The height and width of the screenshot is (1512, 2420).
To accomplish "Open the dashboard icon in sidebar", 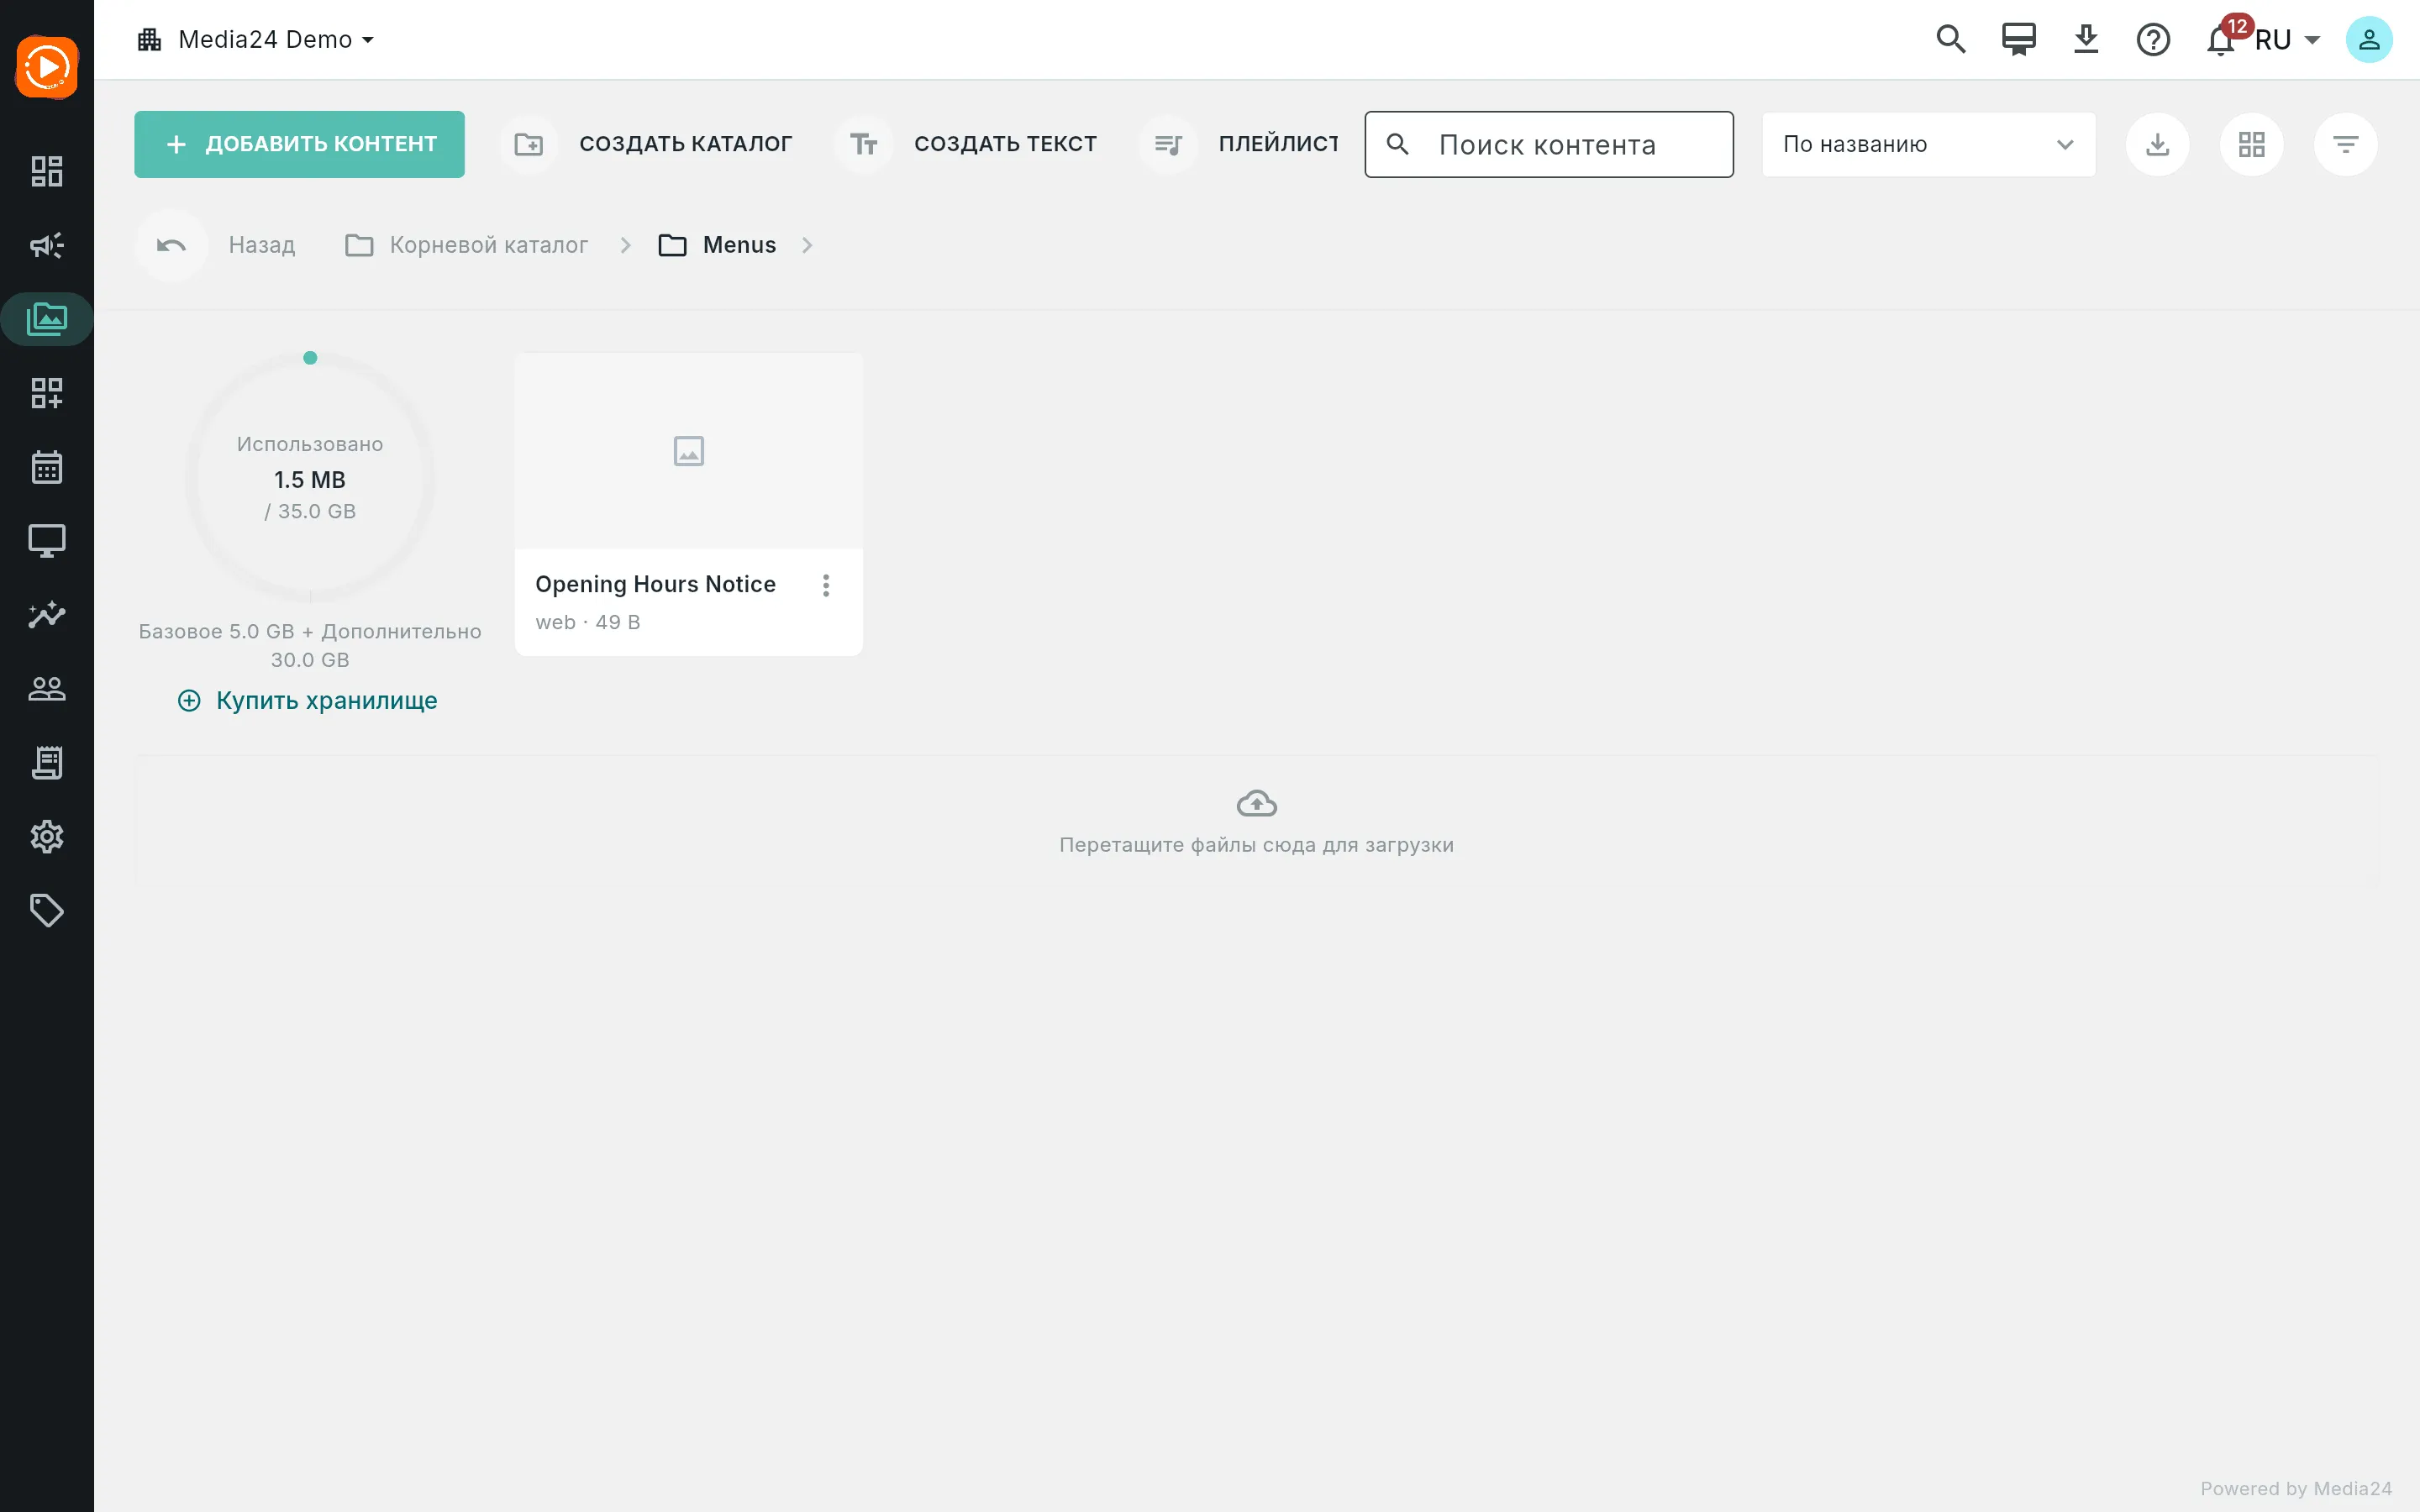I will click(46, 171).
